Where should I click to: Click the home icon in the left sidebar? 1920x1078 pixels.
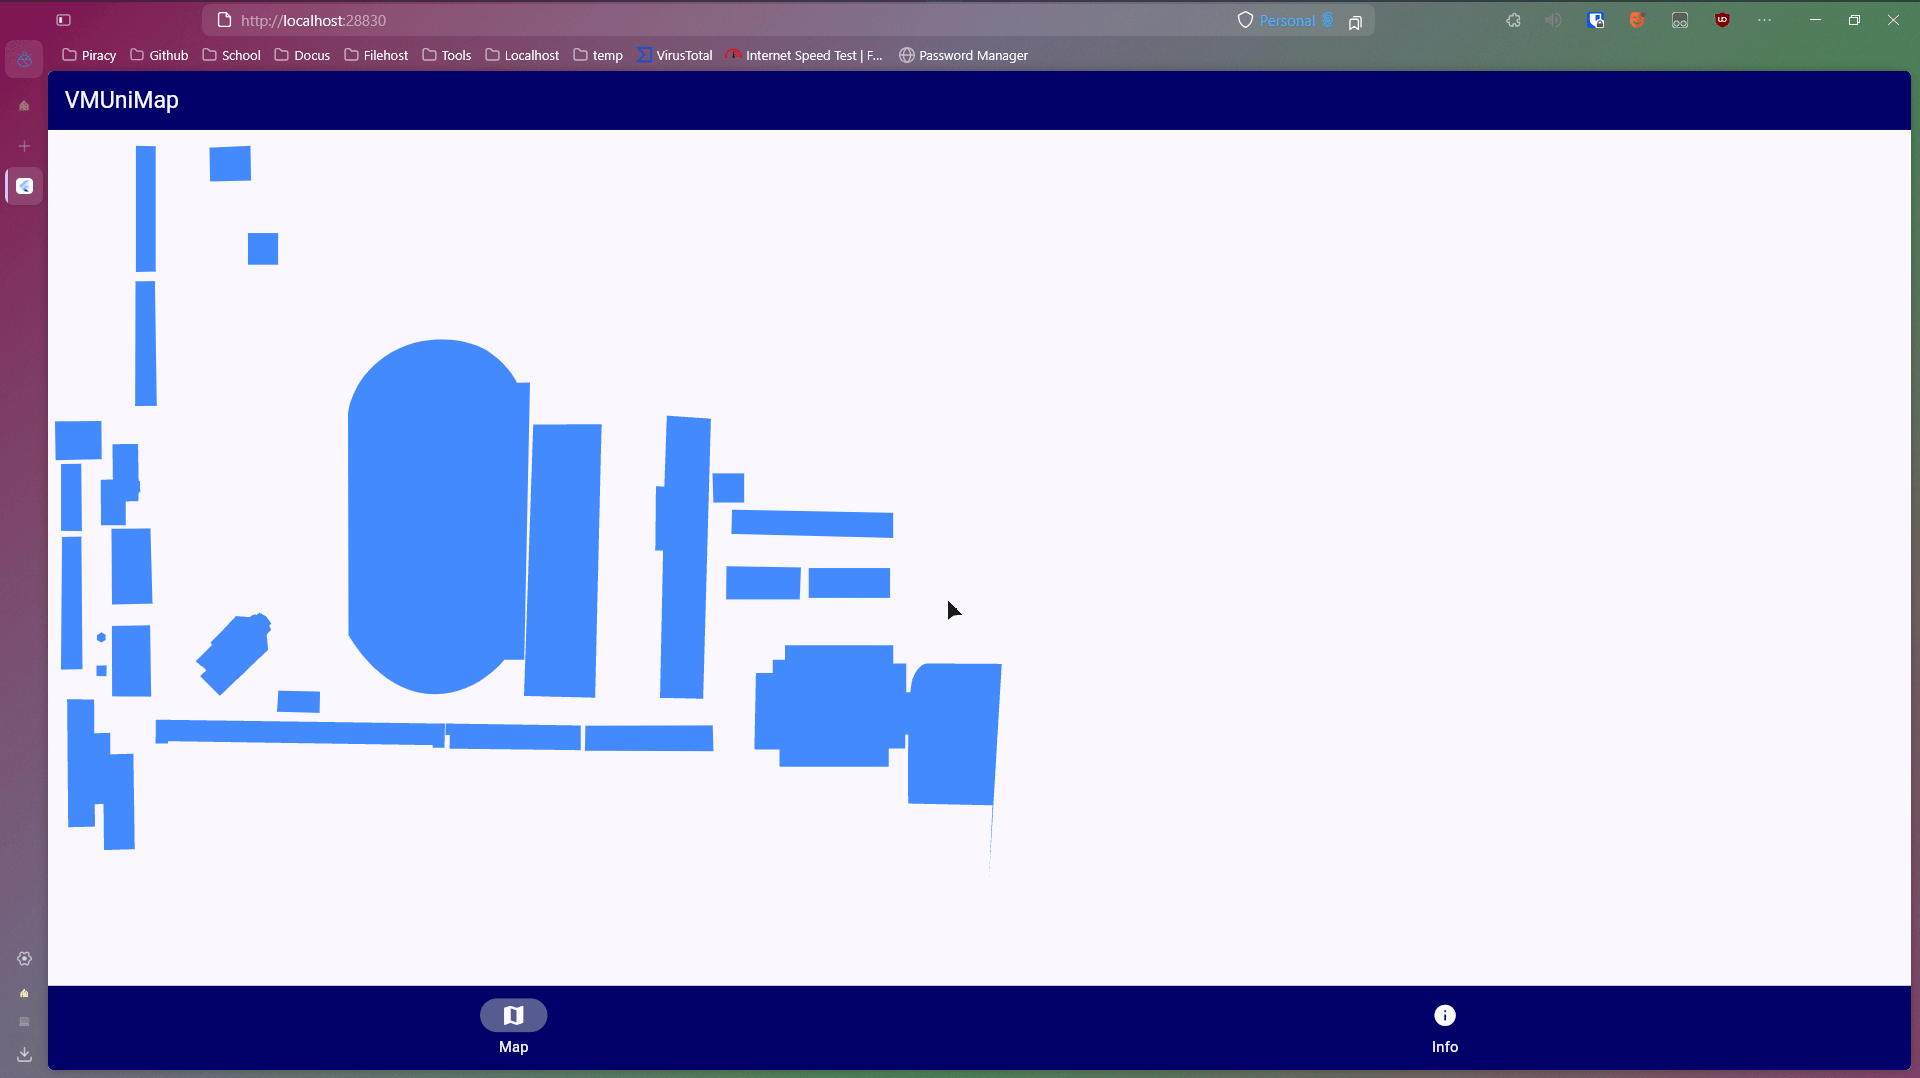(24, 105)
